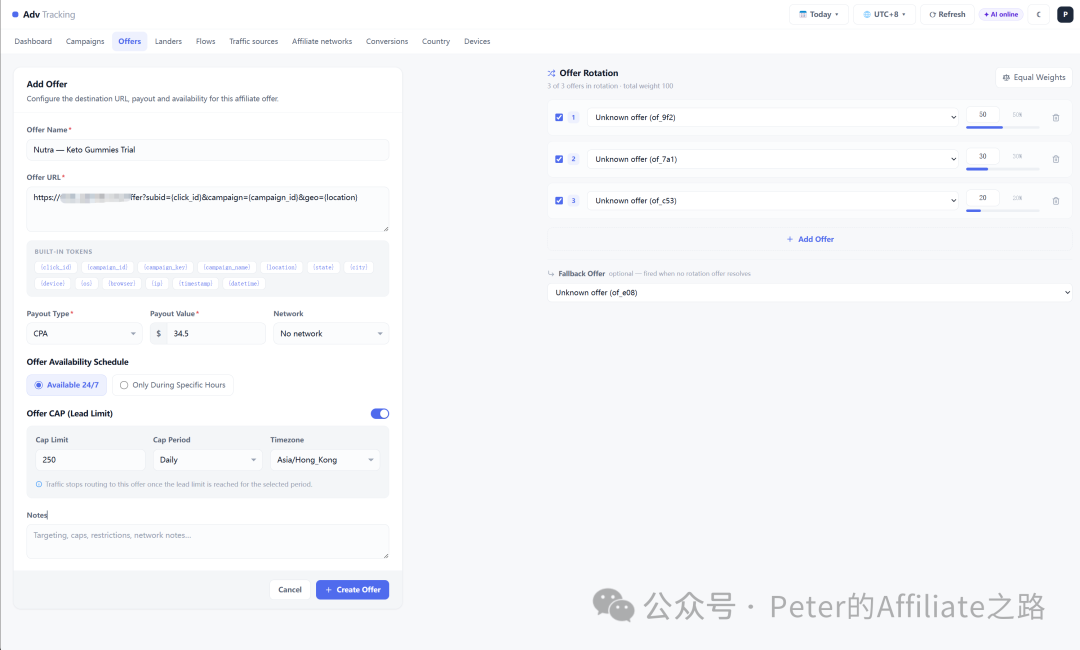Open the Today date range dropdown
The height and width of the screenshot is (650, 1080).
pos(818,14)
